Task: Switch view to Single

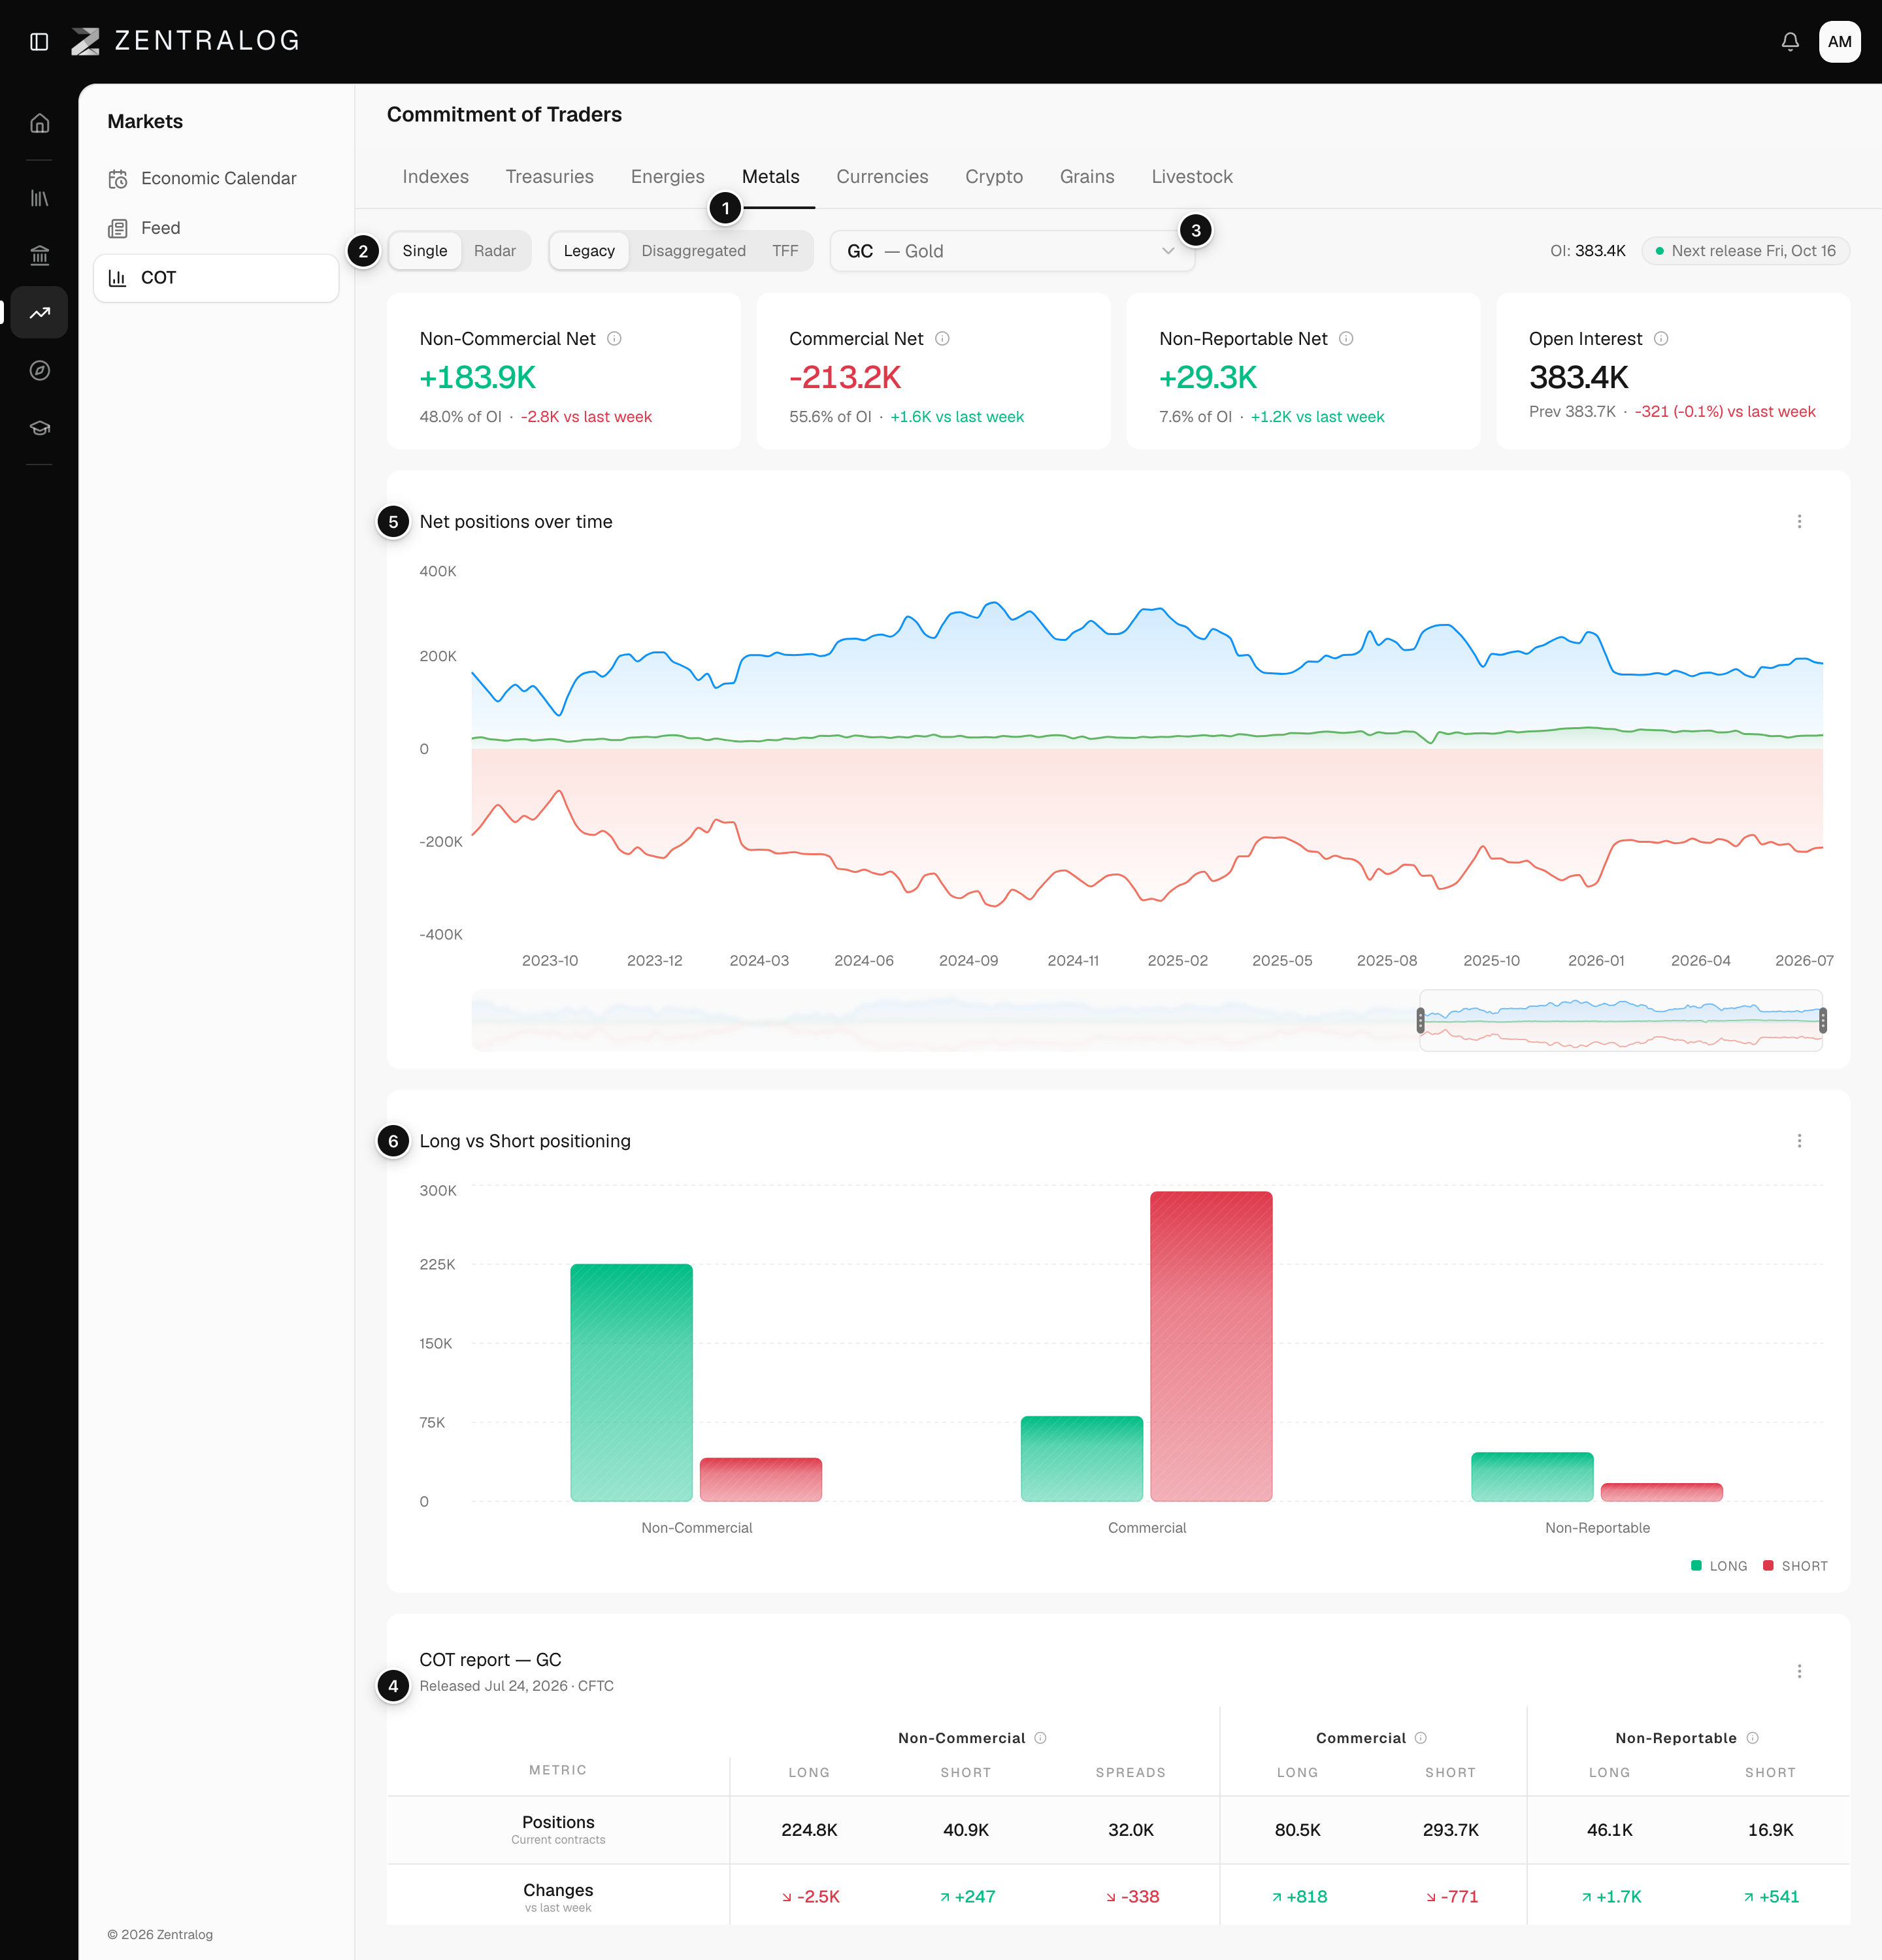Action: pyautogui.click(x=425, y=251)
